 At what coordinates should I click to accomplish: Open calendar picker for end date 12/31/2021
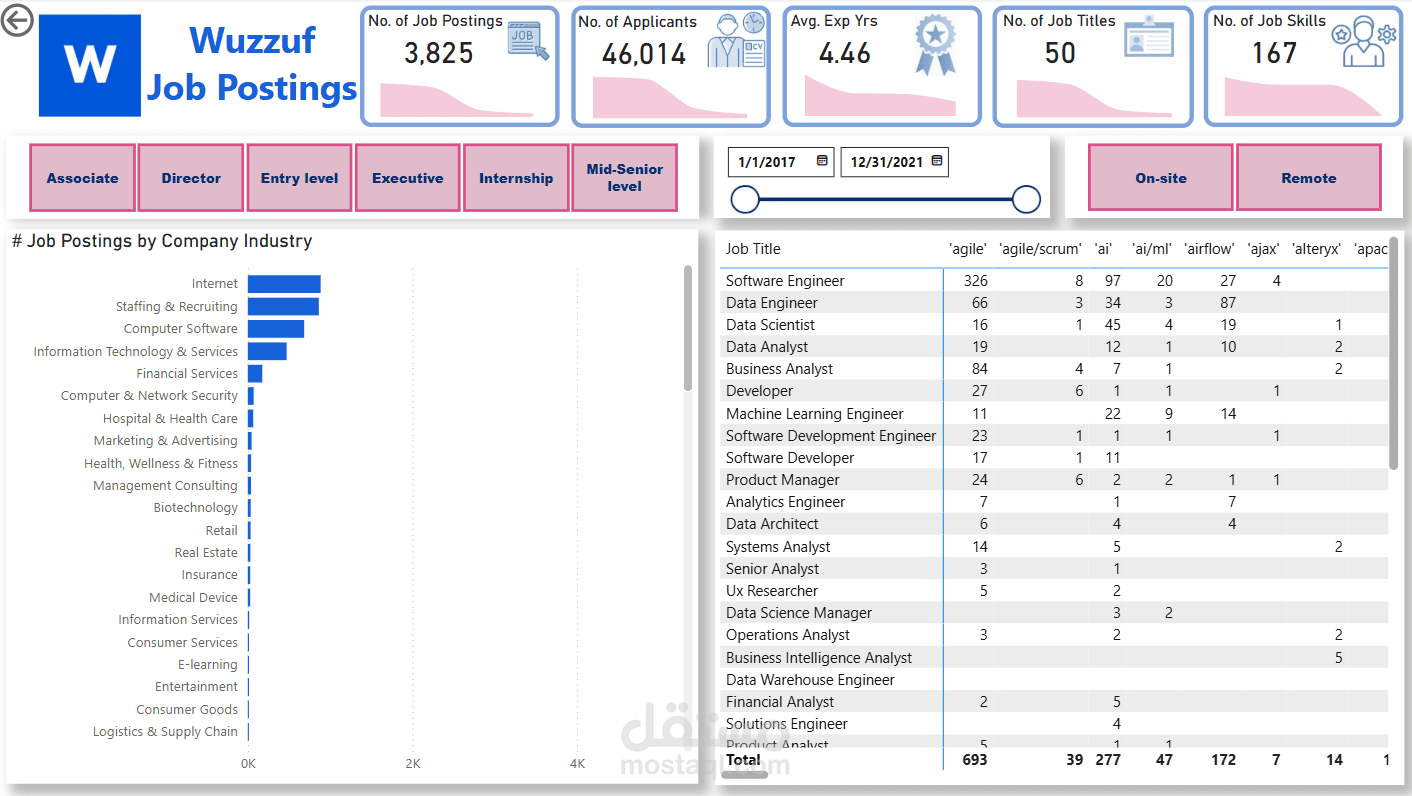pyautogui.click(x=937, y=161)
